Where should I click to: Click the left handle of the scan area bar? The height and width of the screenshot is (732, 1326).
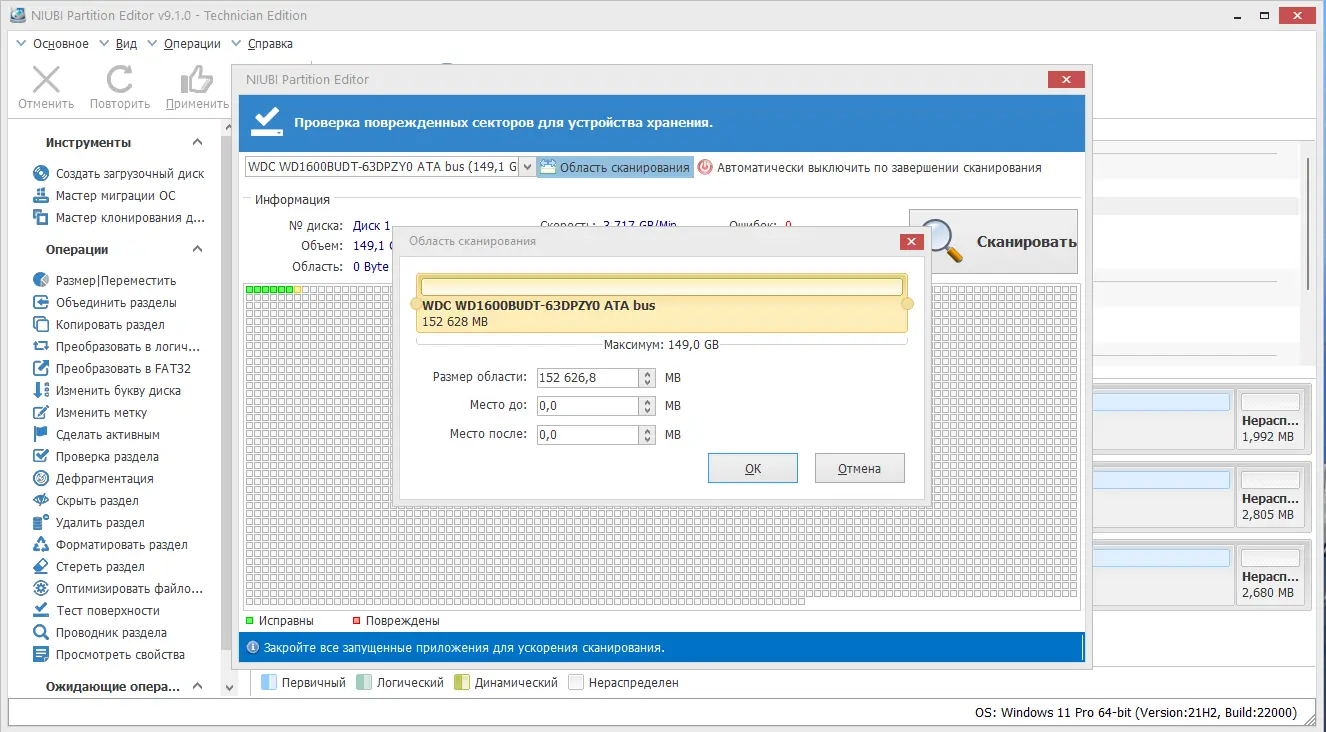415,303
